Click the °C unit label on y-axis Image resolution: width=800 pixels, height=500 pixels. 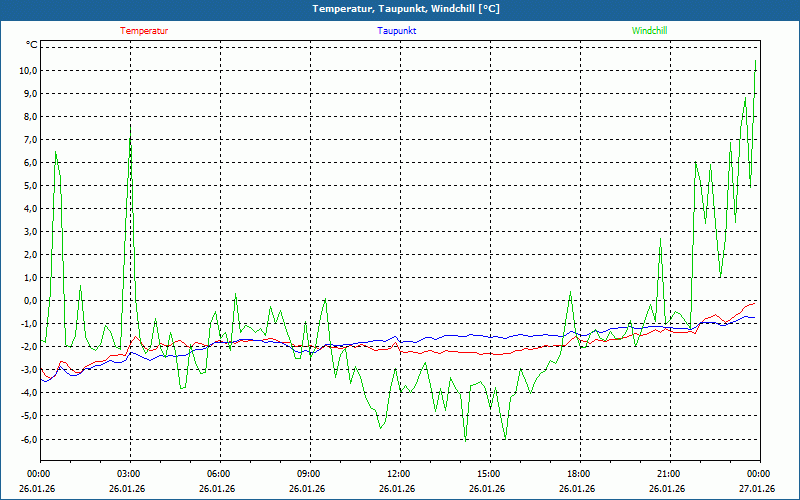coord(32,45)
